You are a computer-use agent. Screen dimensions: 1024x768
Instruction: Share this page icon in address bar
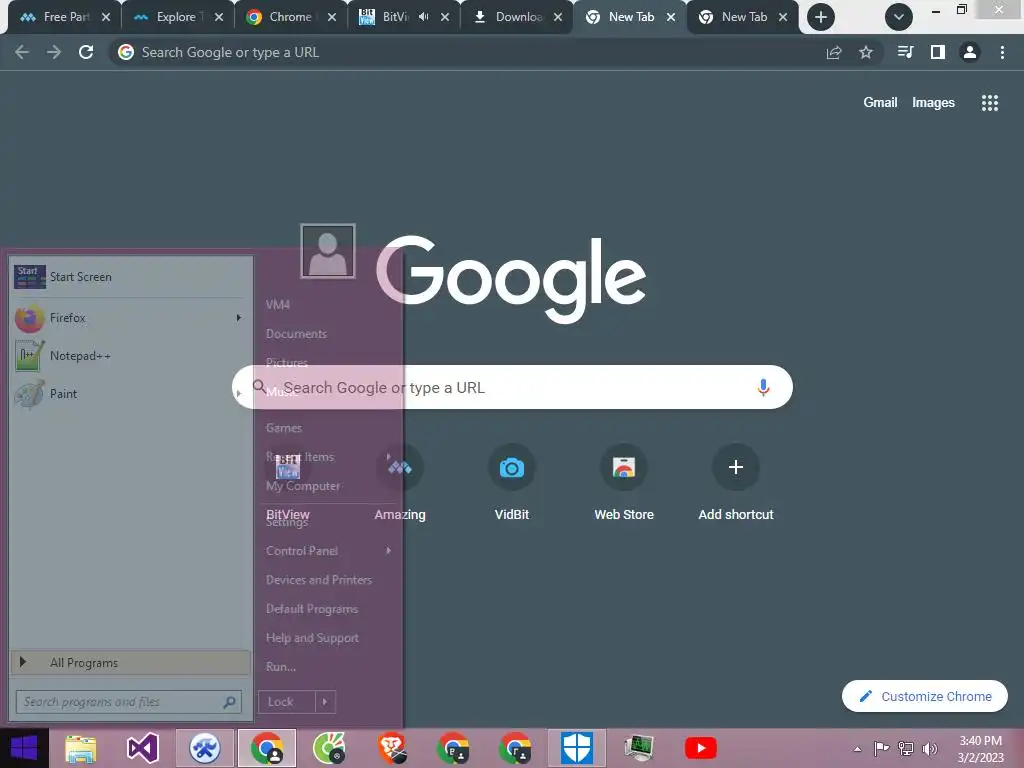[833, 52]
